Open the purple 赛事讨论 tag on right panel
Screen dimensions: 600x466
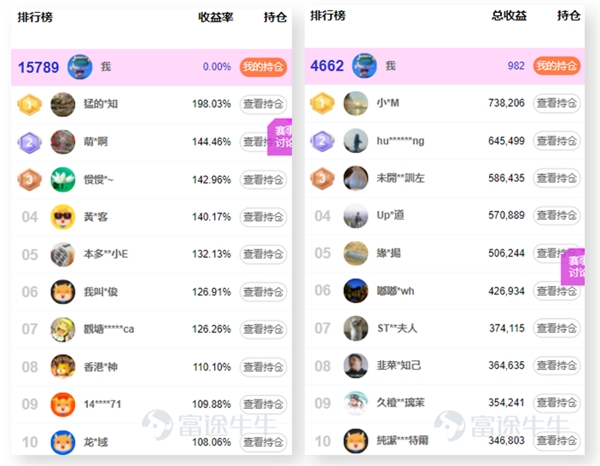573,267
